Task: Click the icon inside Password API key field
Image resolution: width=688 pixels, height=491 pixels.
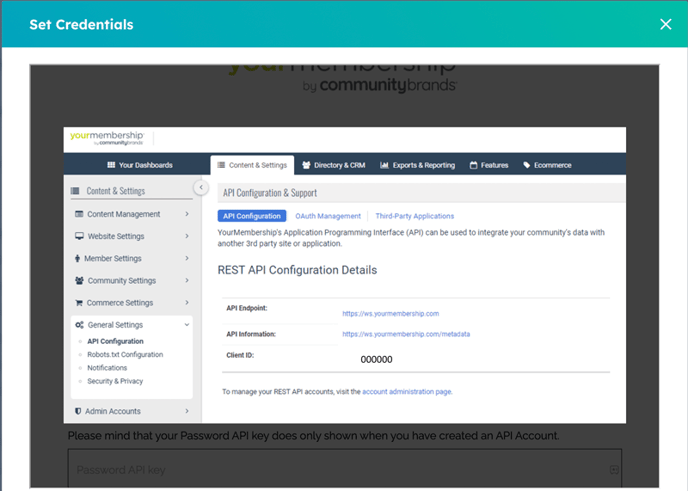Action: (614, 470)
